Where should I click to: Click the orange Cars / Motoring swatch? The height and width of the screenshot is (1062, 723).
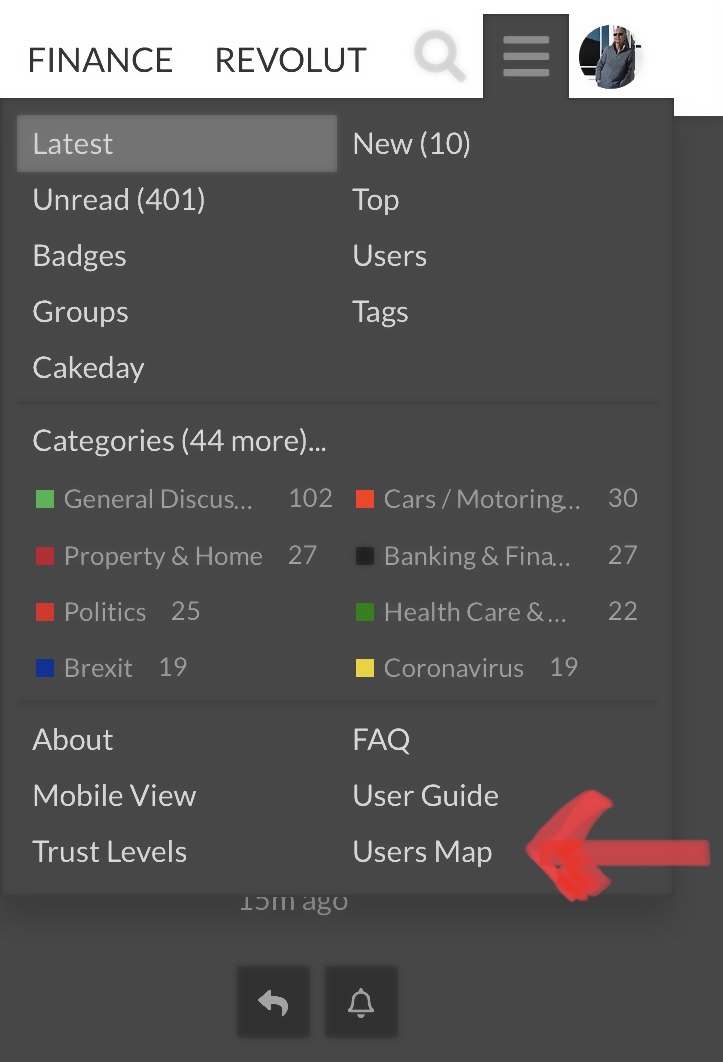pyautogui.click(x=365, y=499)
